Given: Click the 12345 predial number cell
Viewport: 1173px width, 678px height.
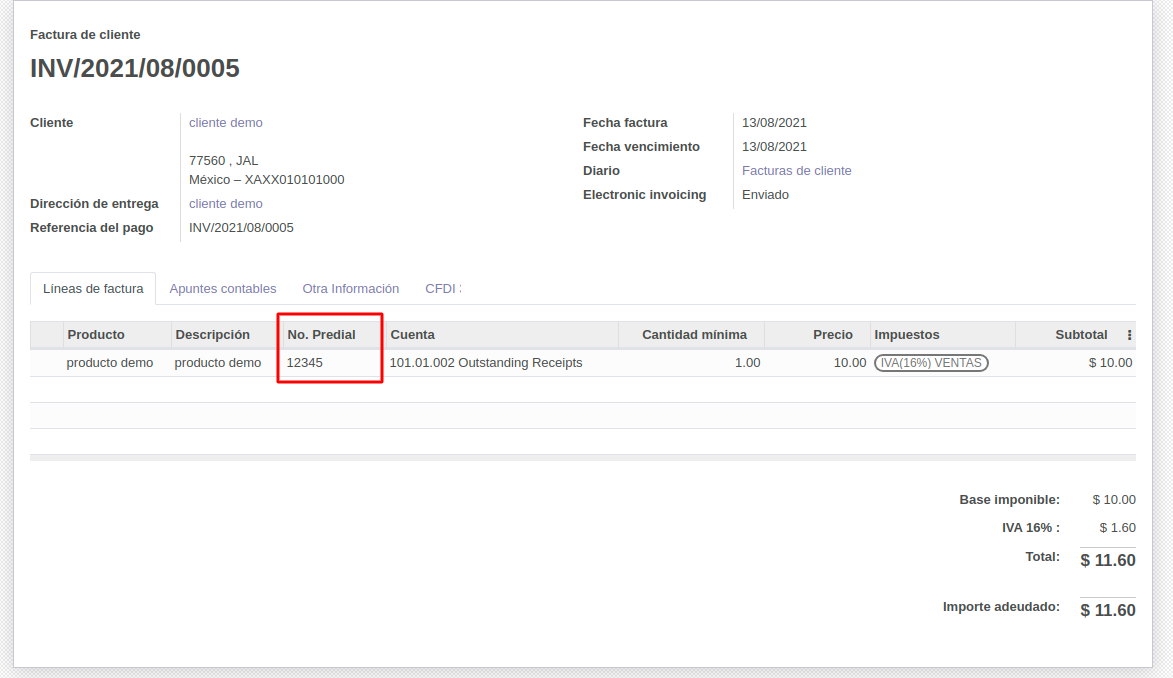Looking at the screenshot, I should (305, 363).
